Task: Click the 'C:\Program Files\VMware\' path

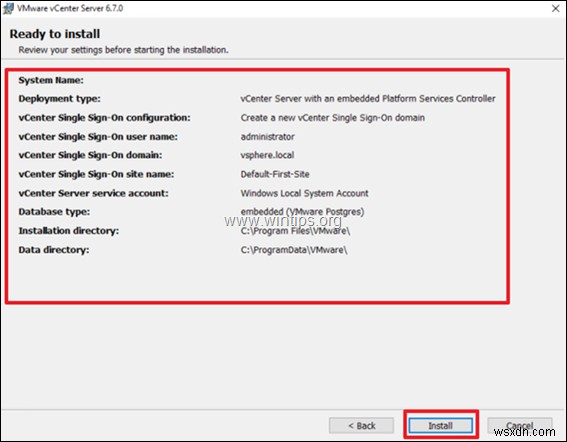Action: (295, 231)
